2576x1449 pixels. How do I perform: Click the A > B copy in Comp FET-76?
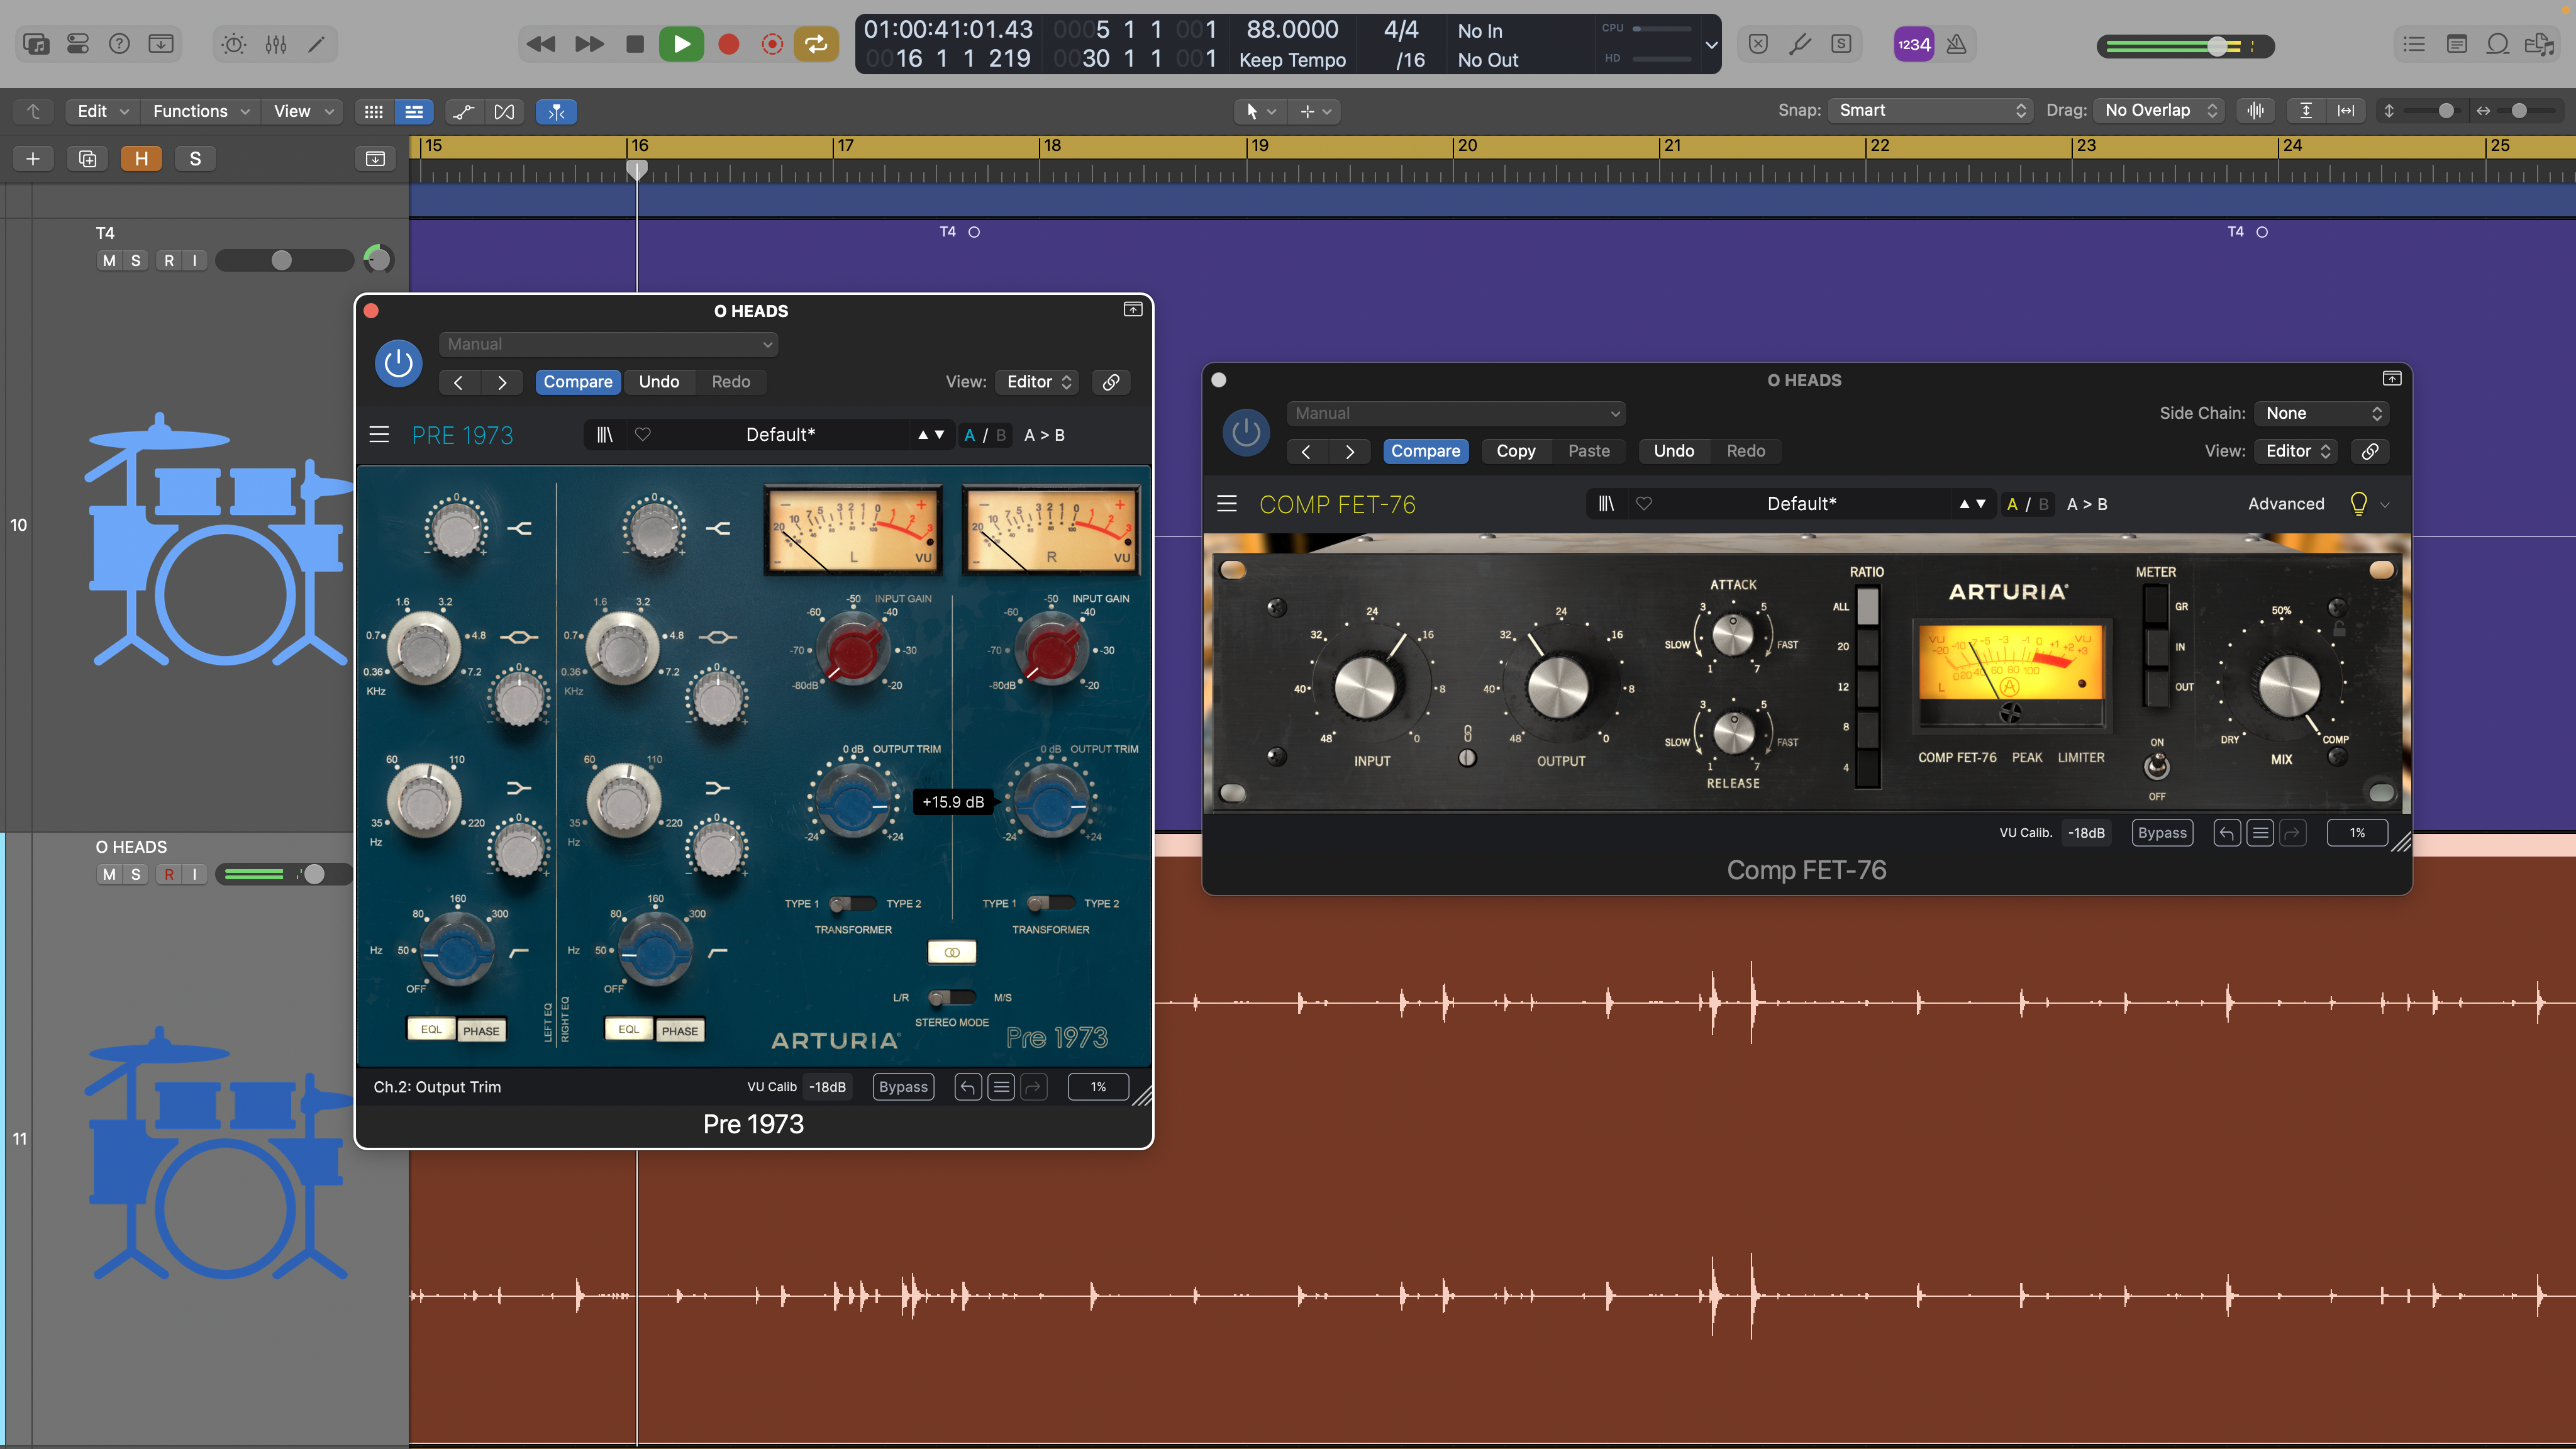(2087, 503)
